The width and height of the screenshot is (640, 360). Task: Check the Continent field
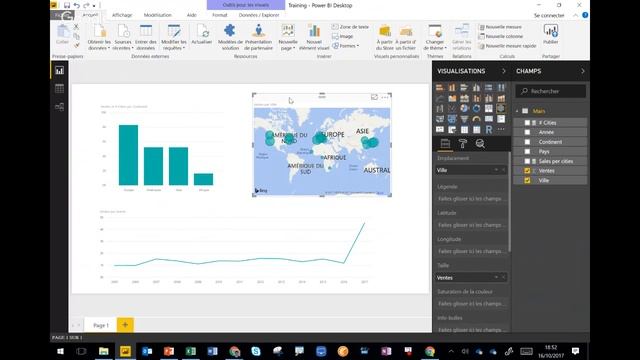pyautogui.click(x=527, y=142)
